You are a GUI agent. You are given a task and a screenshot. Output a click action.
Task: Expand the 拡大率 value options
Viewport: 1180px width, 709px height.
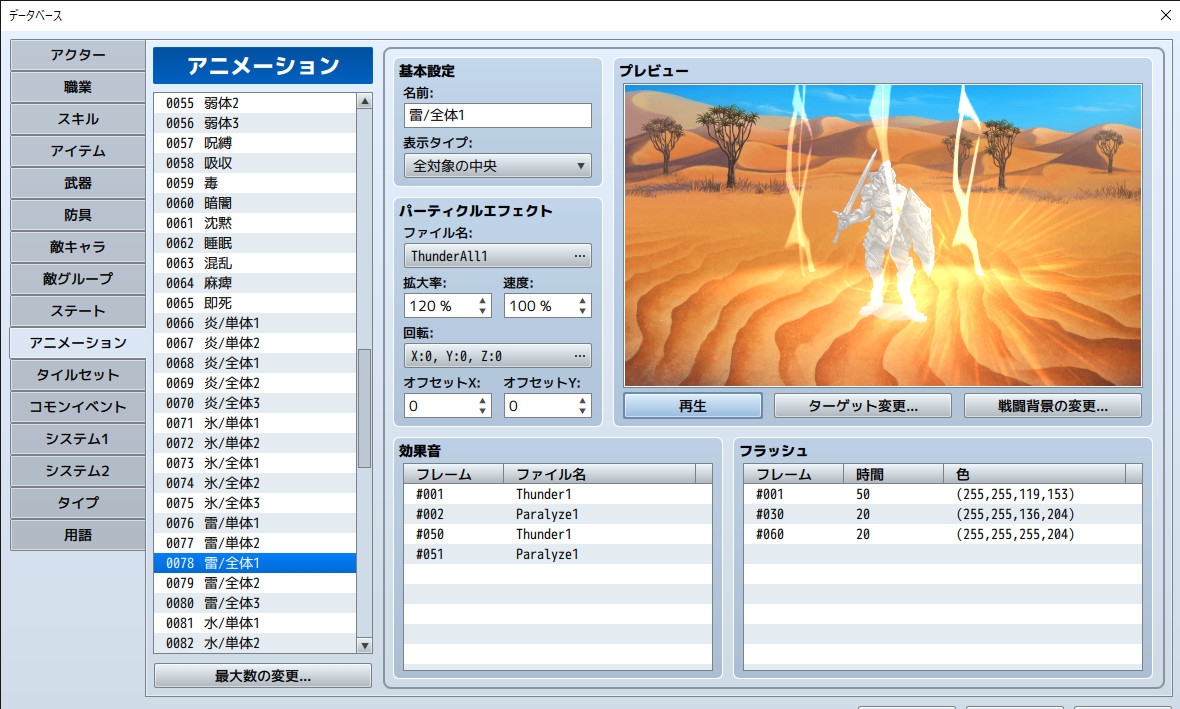click(482, 305)
